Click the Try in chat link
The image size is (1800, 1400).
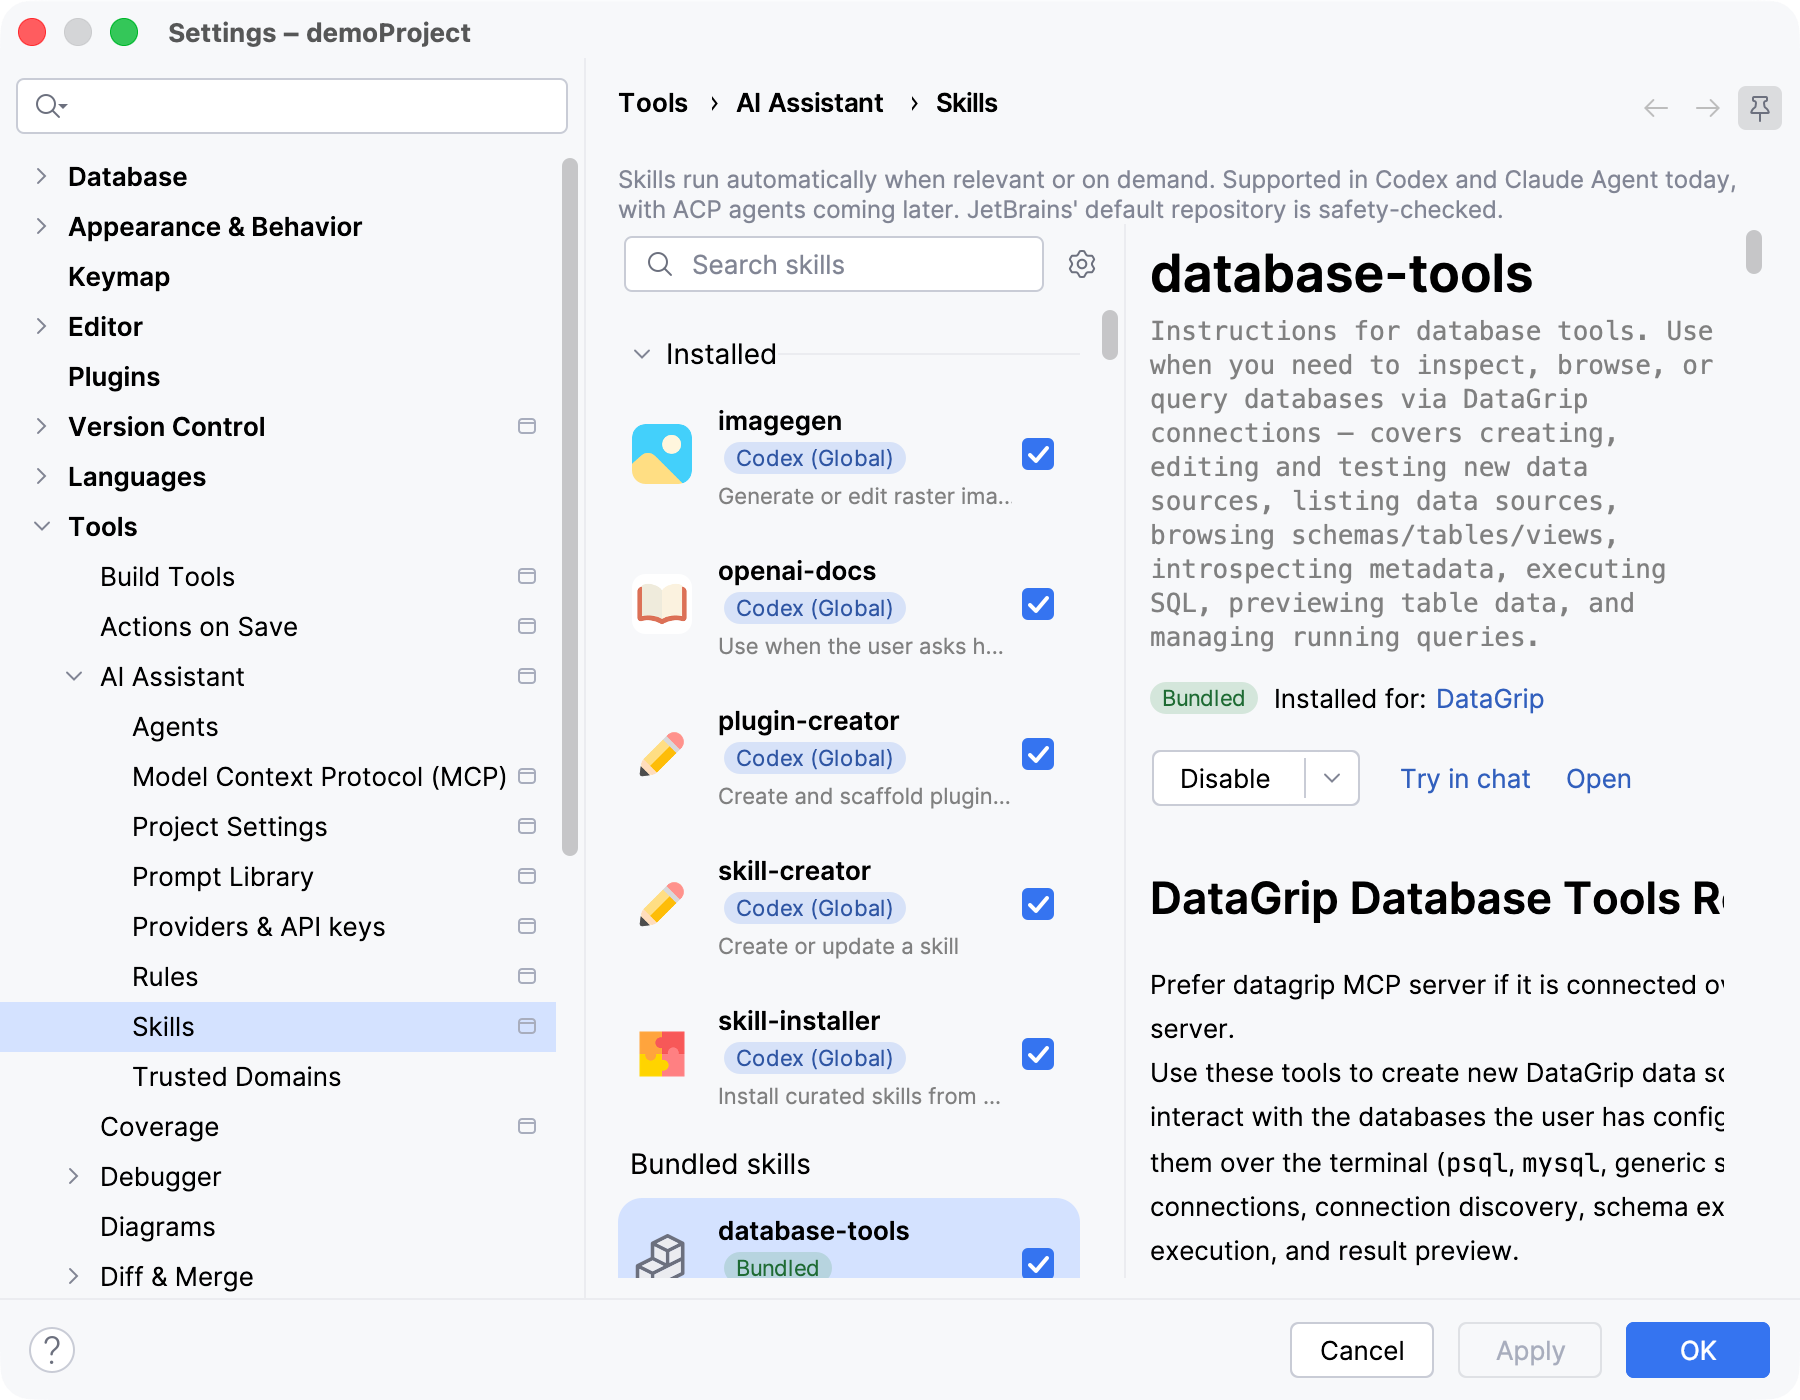pos(1465,778)
